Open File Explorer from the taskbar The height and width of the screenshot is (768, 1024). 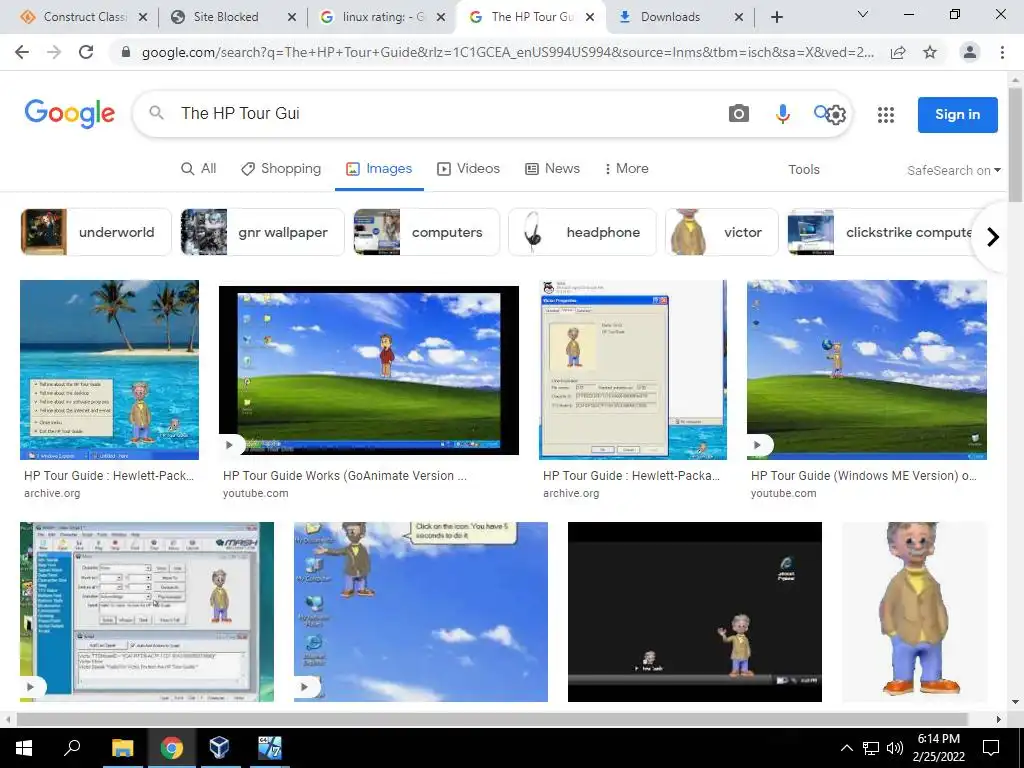122,748
